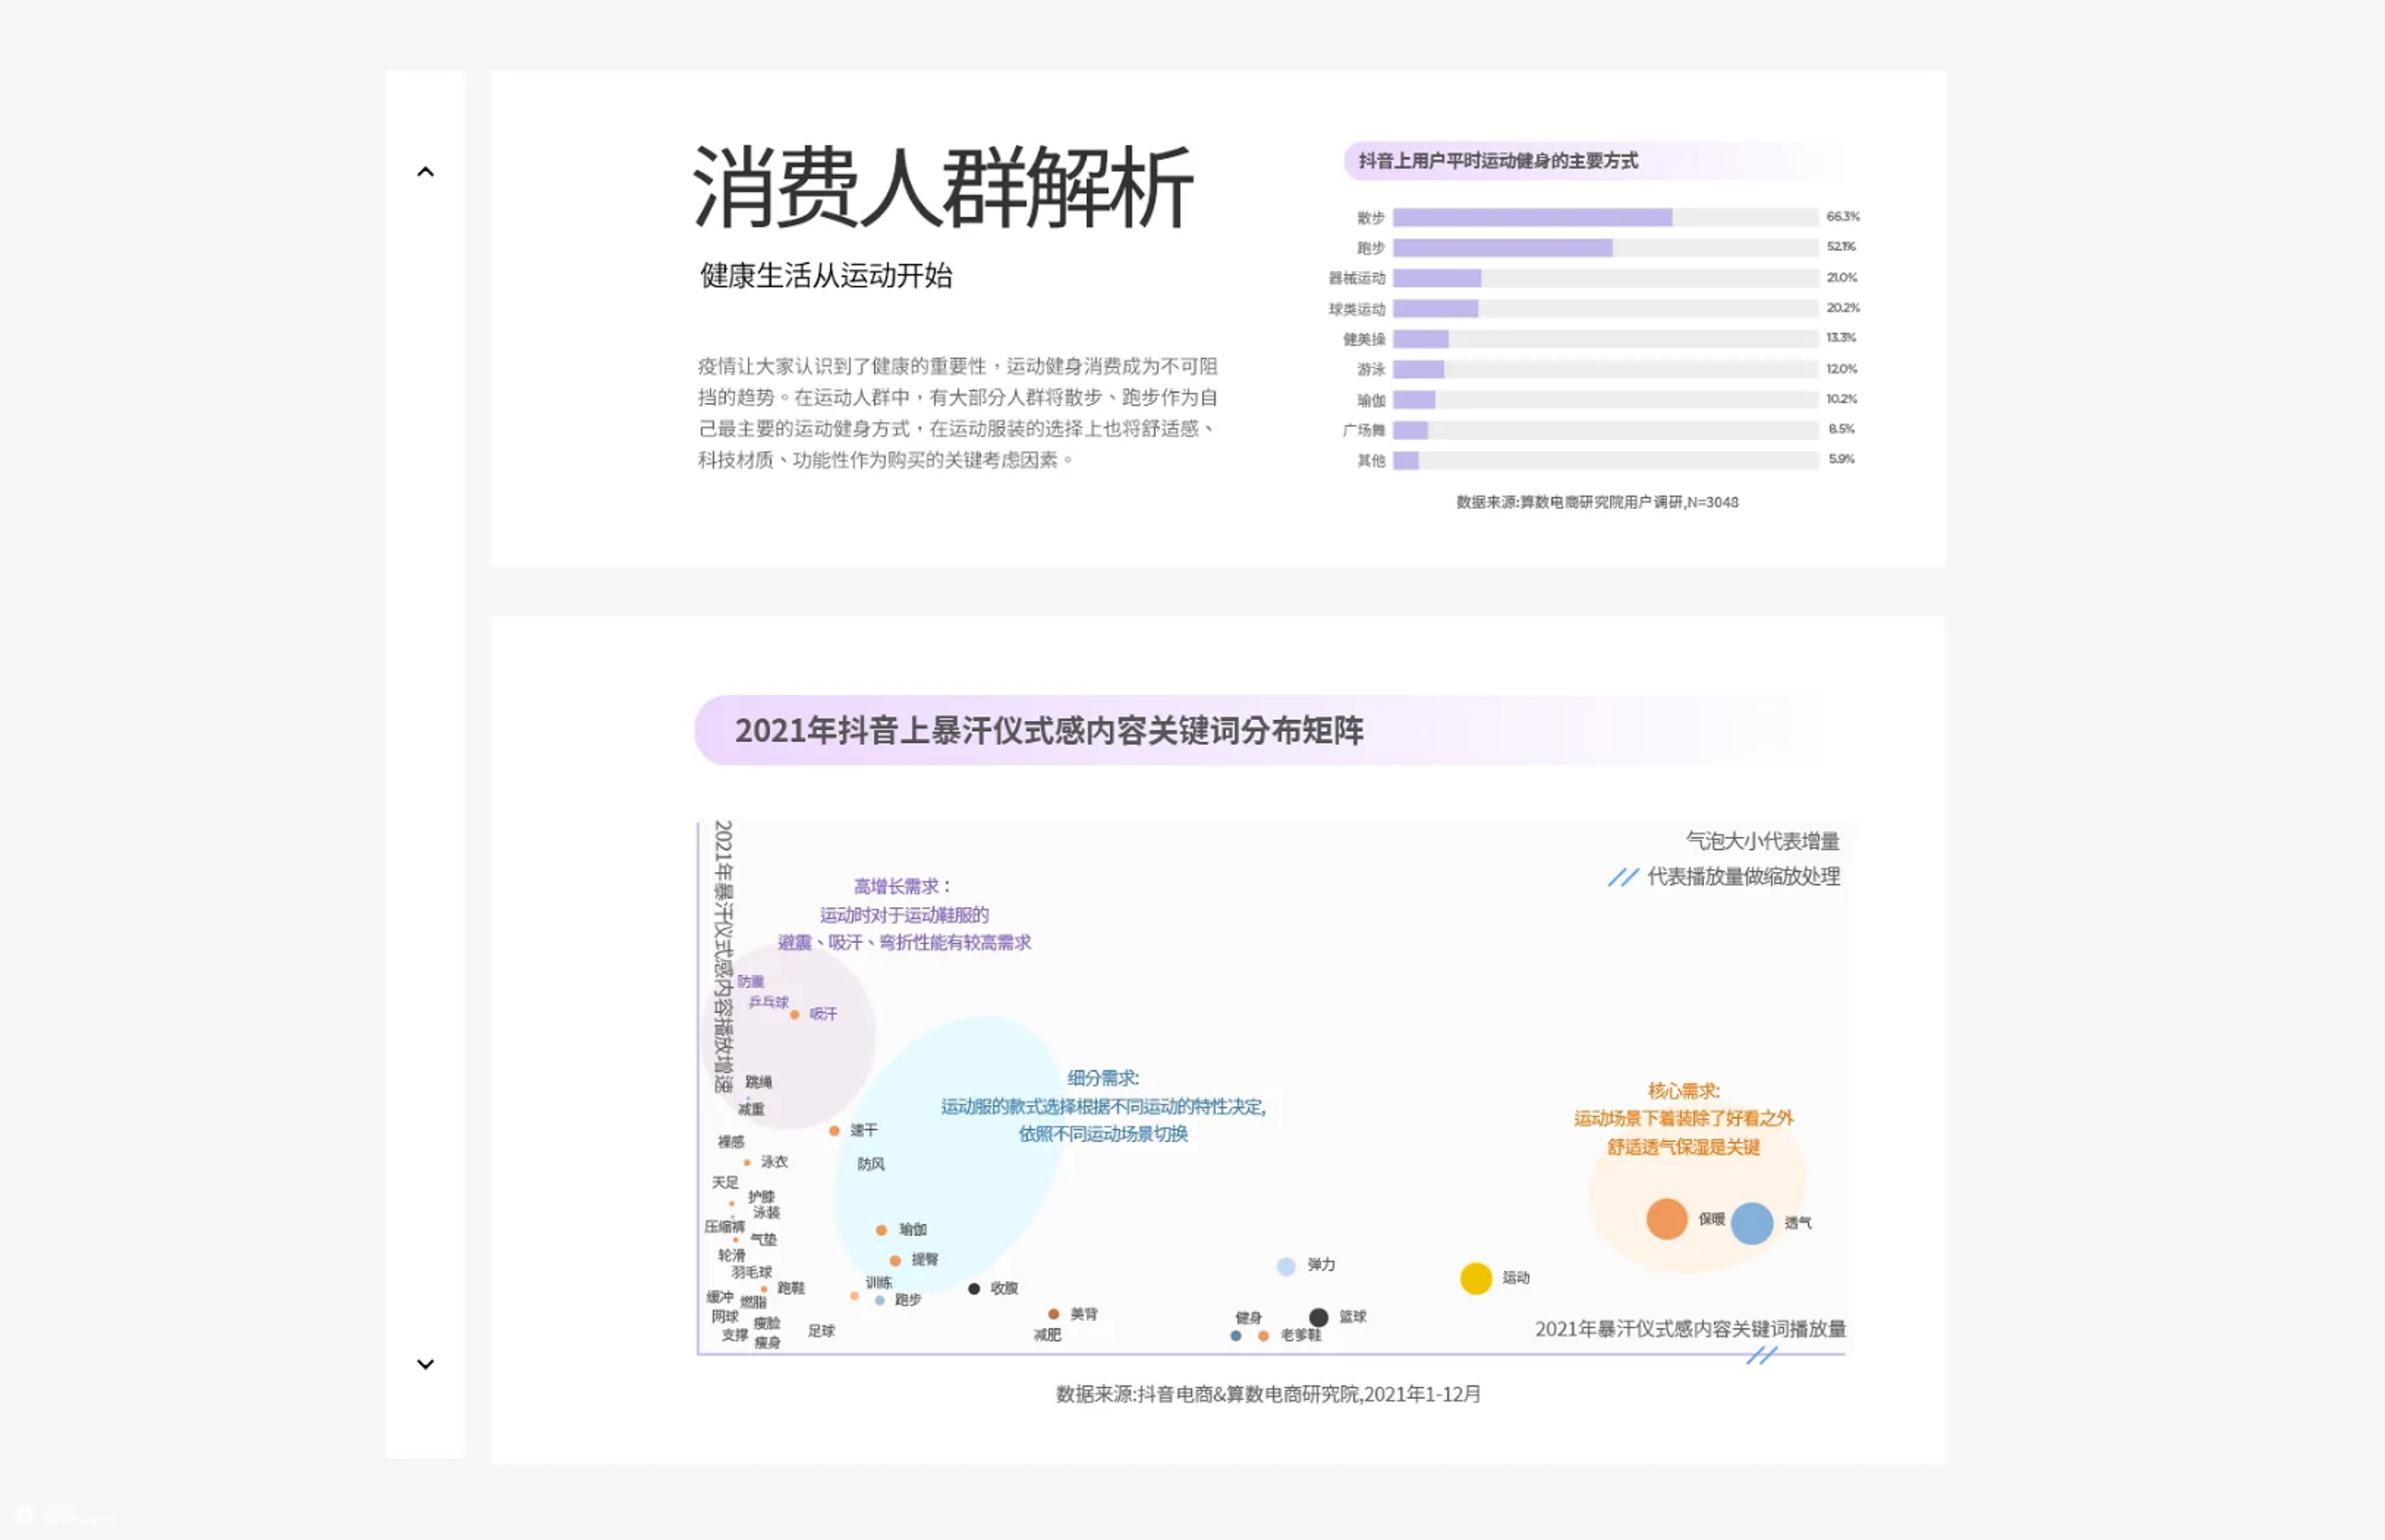The width and height of the screenshot is (2385, 1540).
Task: Go to previous page with up chevron
Action: (x=425, y=172)
